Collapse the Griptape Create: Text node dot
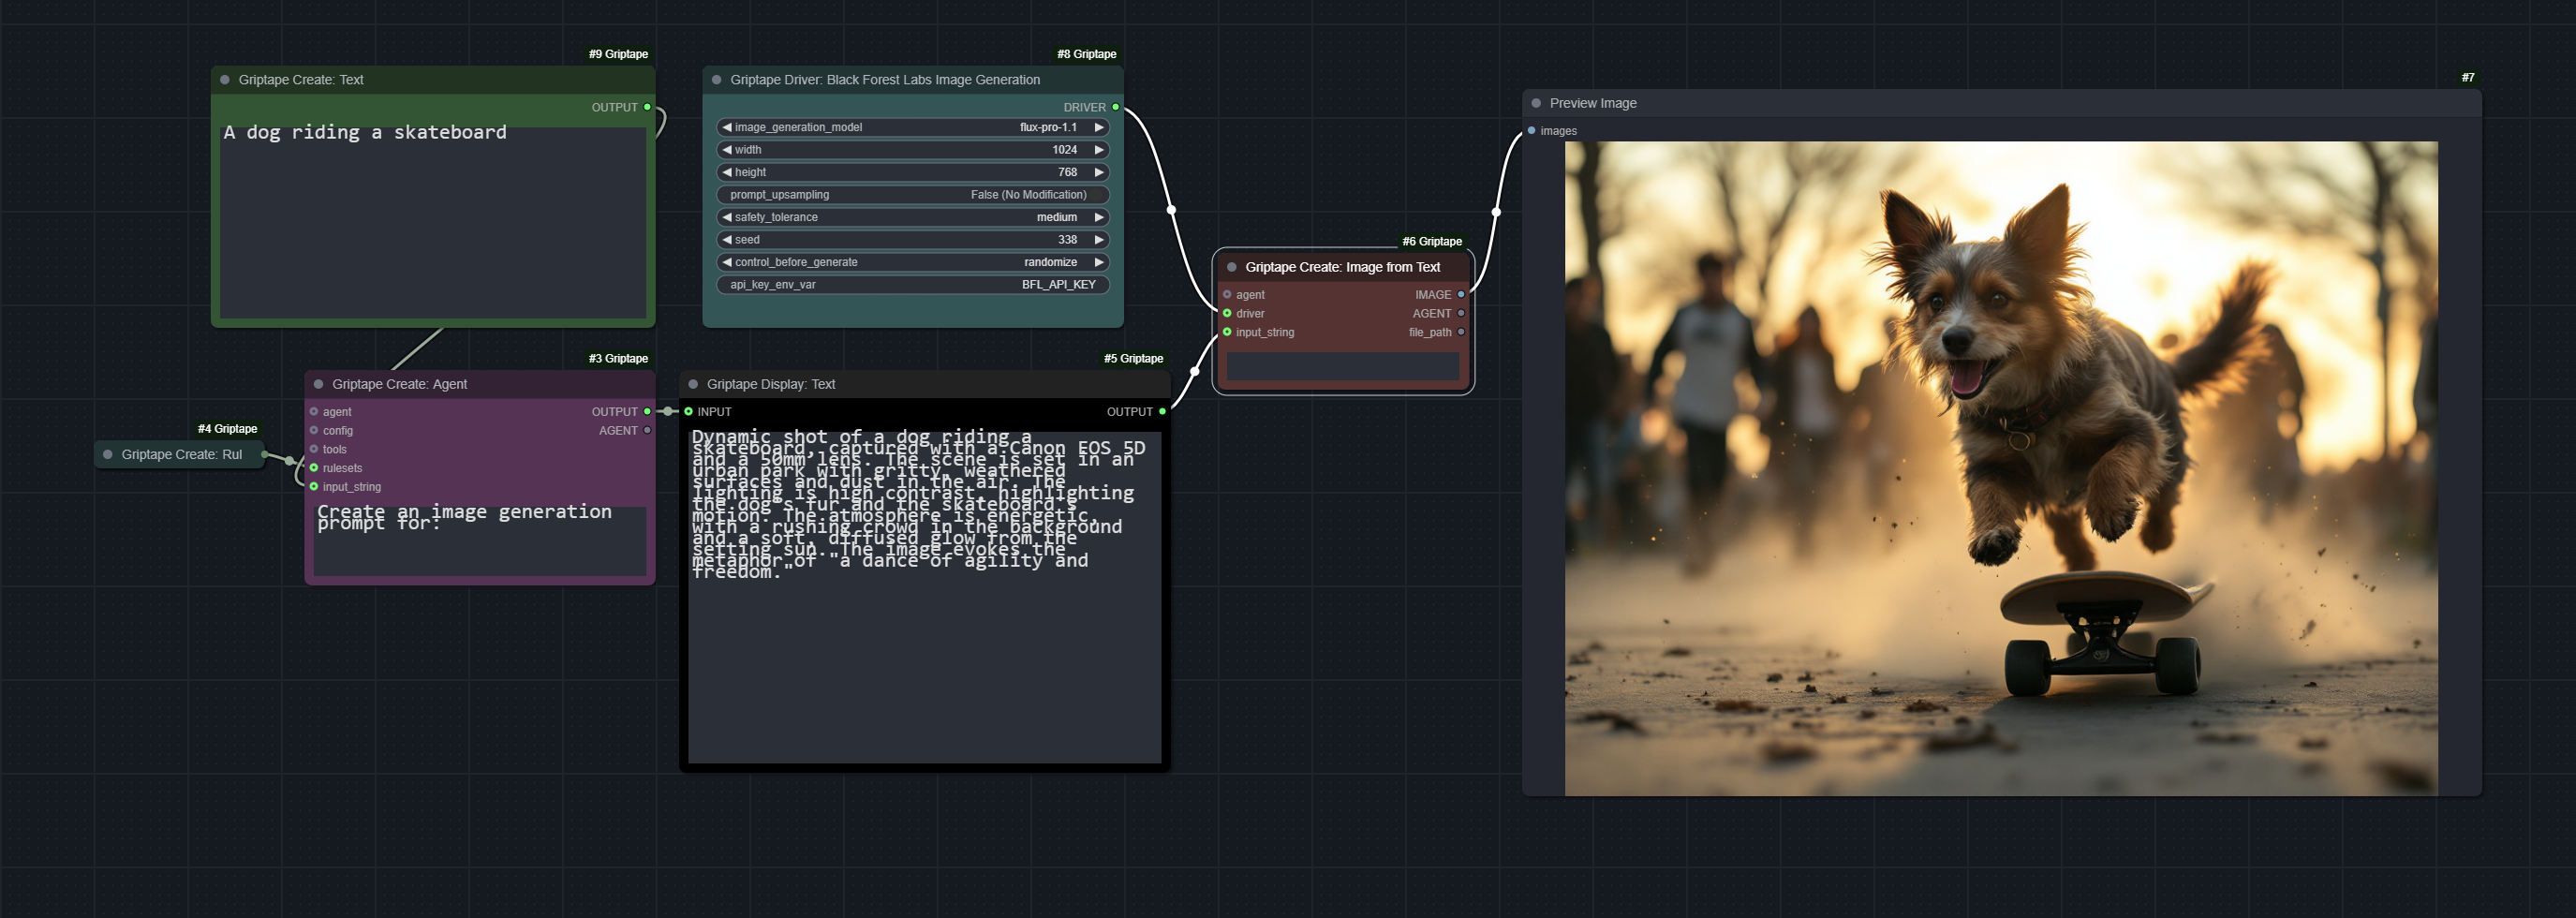The image size is (2576, 918). (225, 80)
